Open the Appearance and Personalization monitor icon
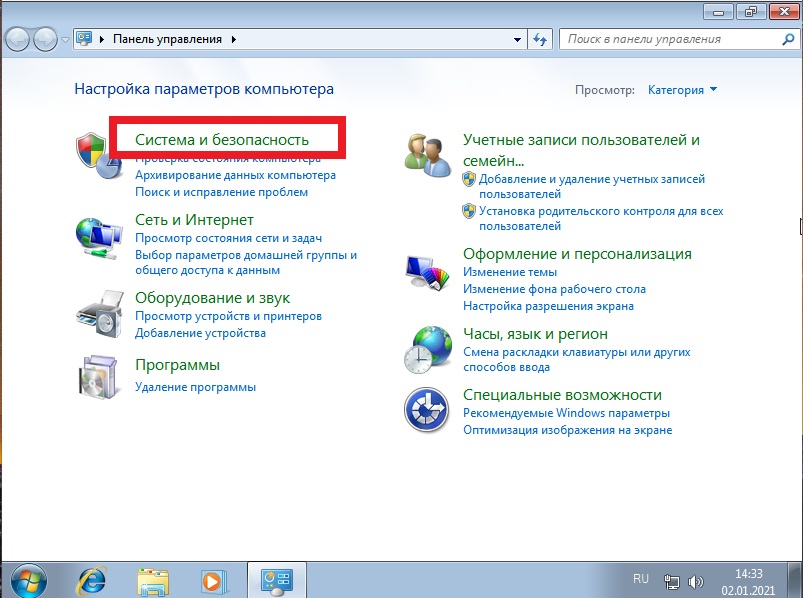The height and width of the screenshot is (598, 803). click(x=427, y=273)
